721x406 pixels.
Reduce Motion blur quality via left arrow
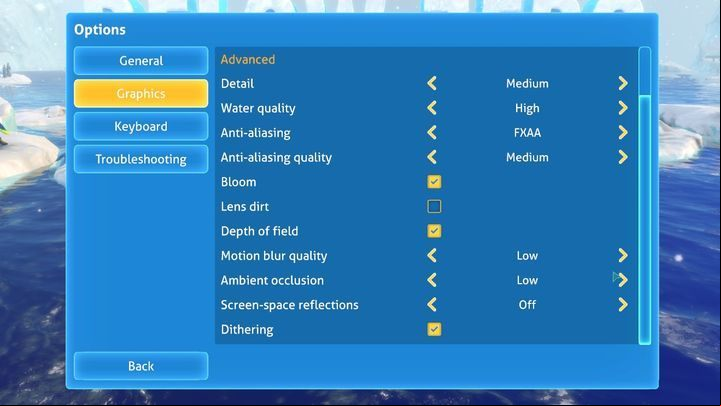[x=432, y=256]
